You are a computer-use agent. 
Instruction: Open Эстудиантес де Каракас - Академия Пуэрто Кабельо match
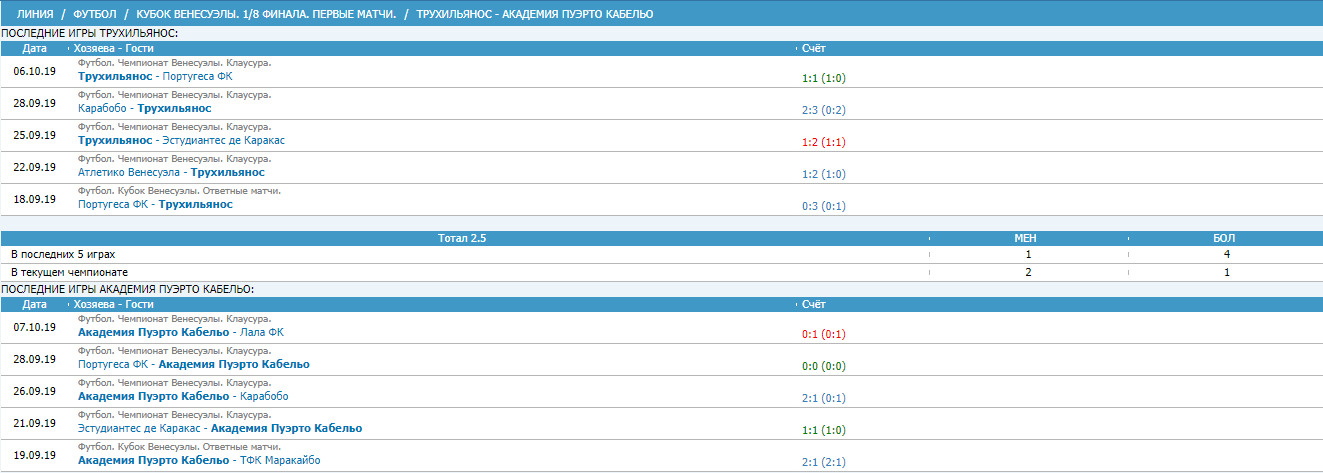point(220,428)
